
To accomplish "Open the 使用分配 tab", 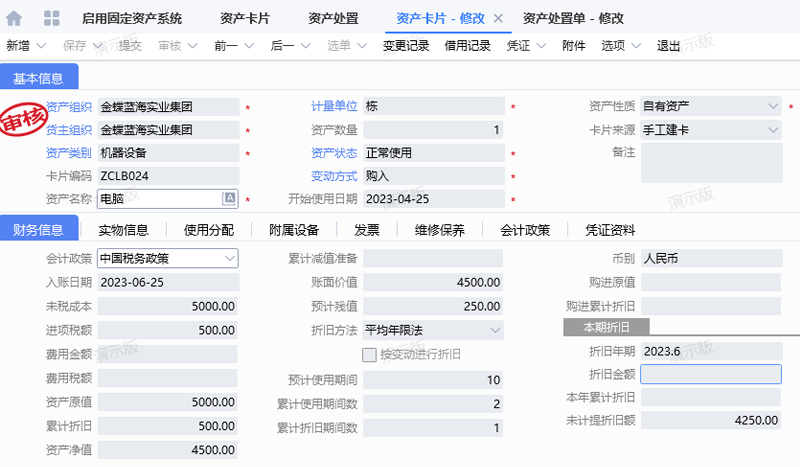I will point(209,230).
